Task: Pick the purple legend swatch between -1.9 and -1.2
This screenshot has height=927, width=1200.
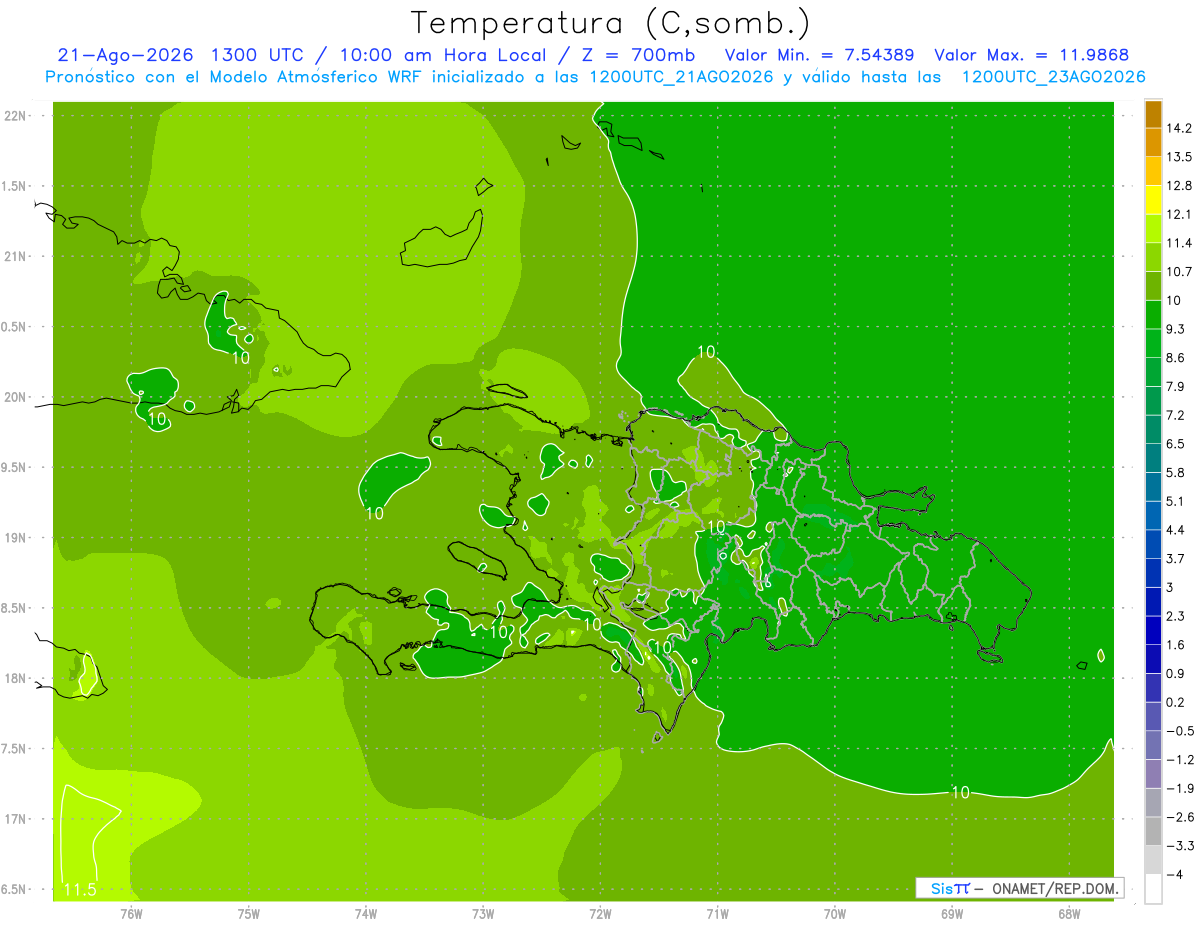Action: coord(1153,774)
